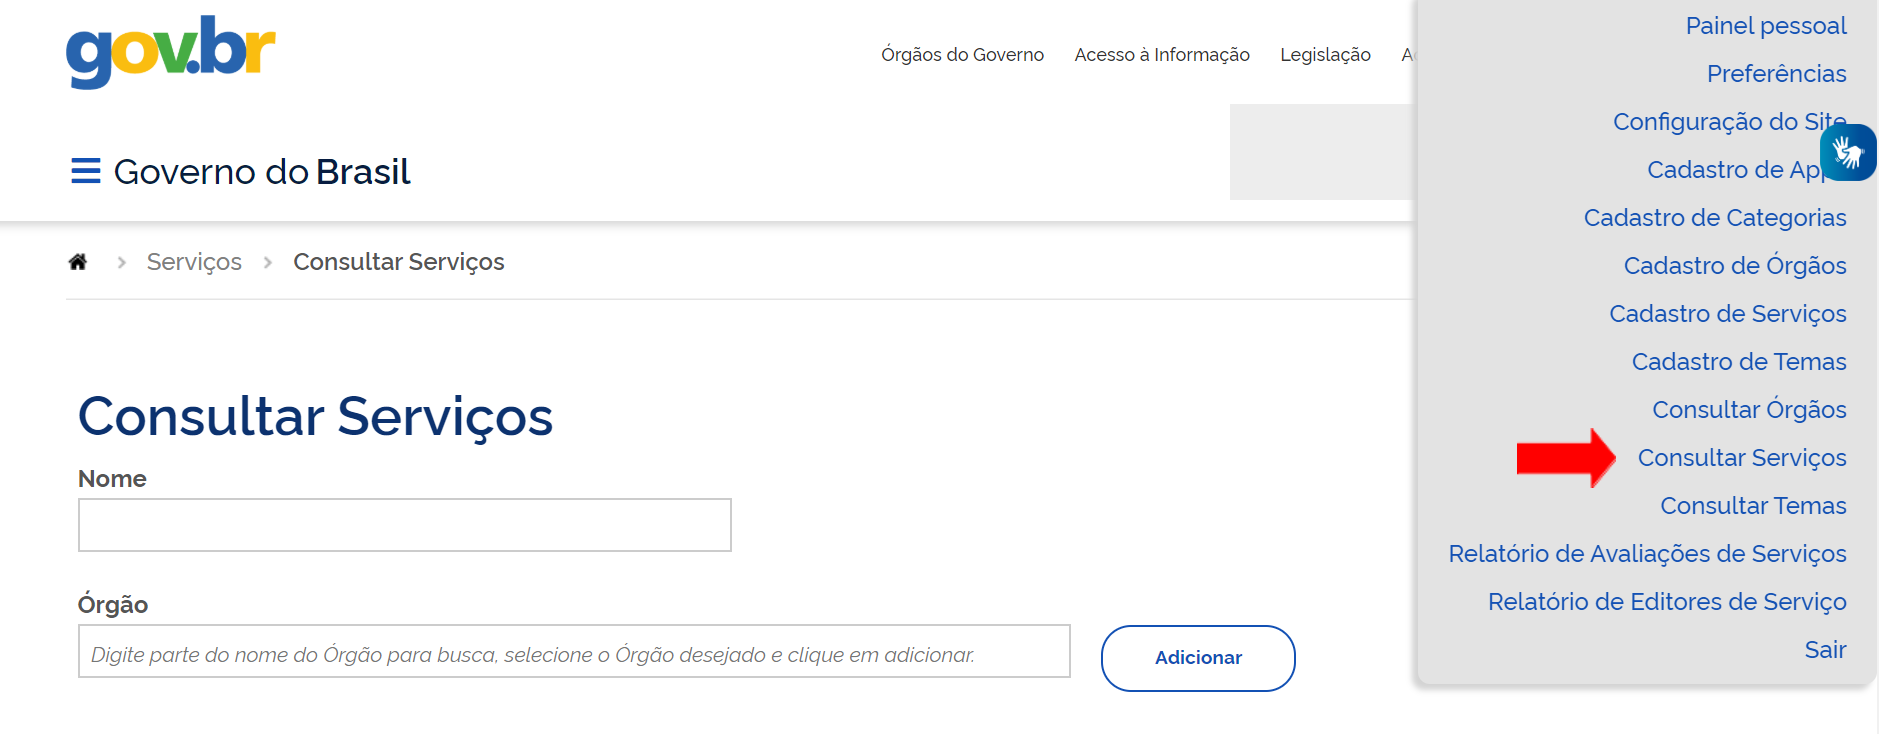Open Preferências in the user menu

[x=1776, y=74]
